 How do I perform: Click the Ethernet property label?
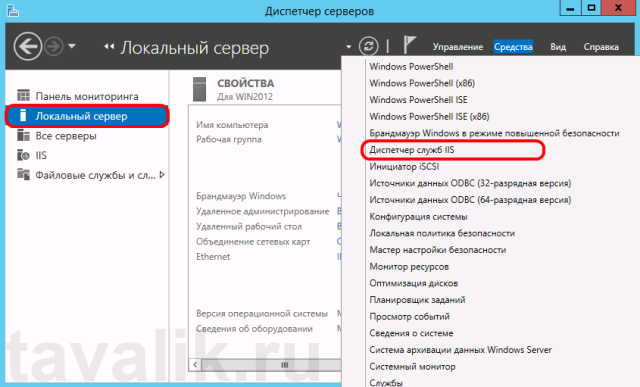pos(213,257)
